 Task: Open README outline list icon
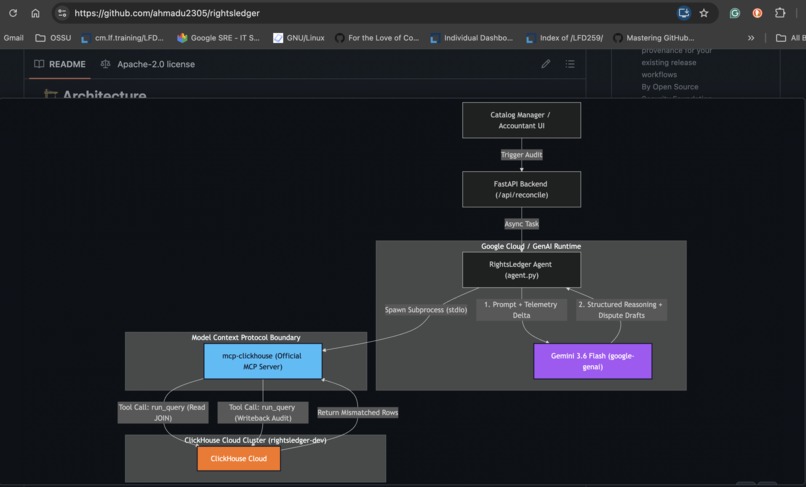pyautogui.click(x=570, y=64)
